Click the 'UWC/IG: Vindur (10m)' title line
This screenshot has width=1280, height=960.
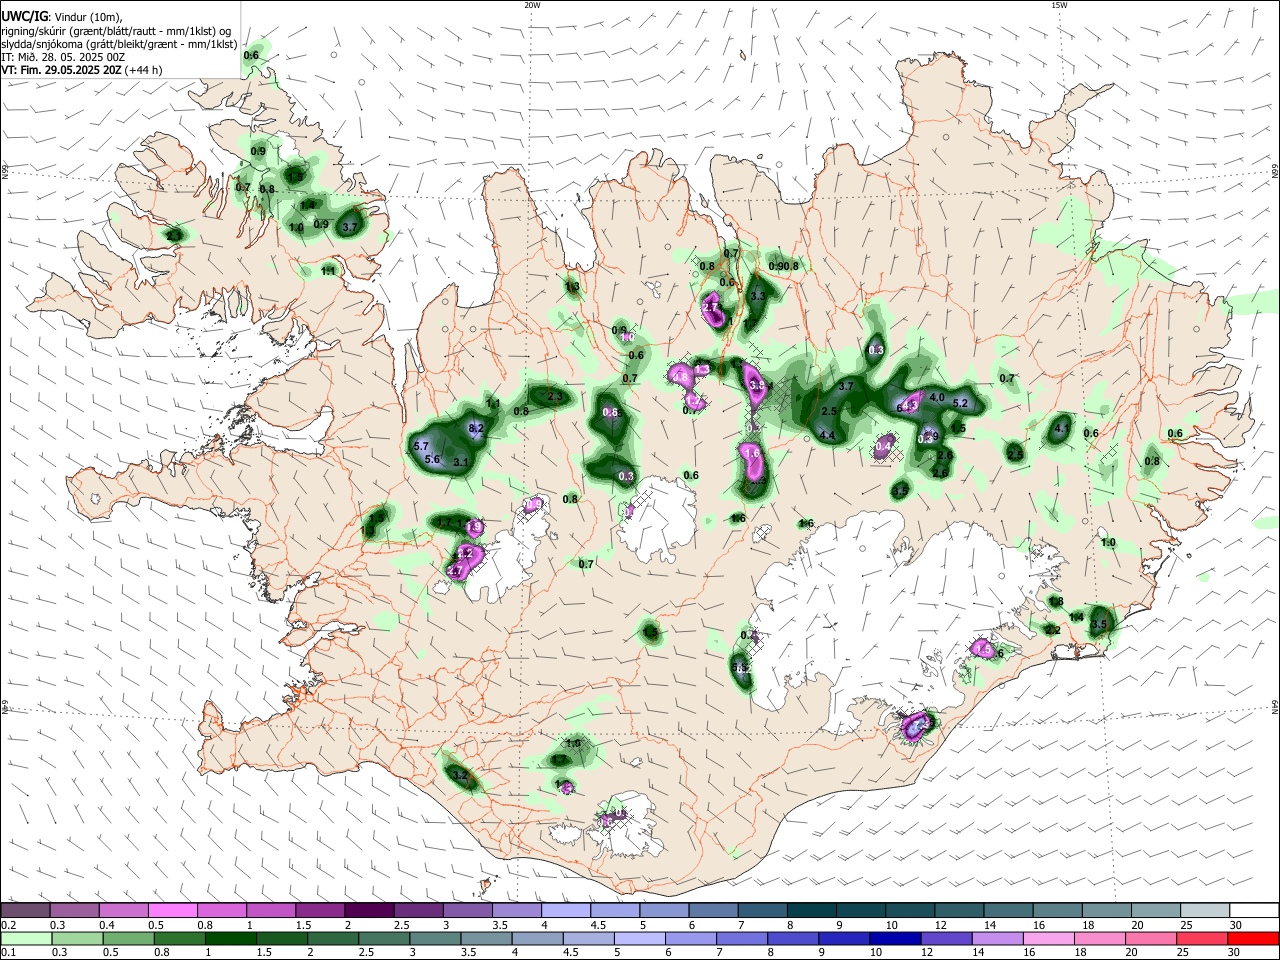62,17
